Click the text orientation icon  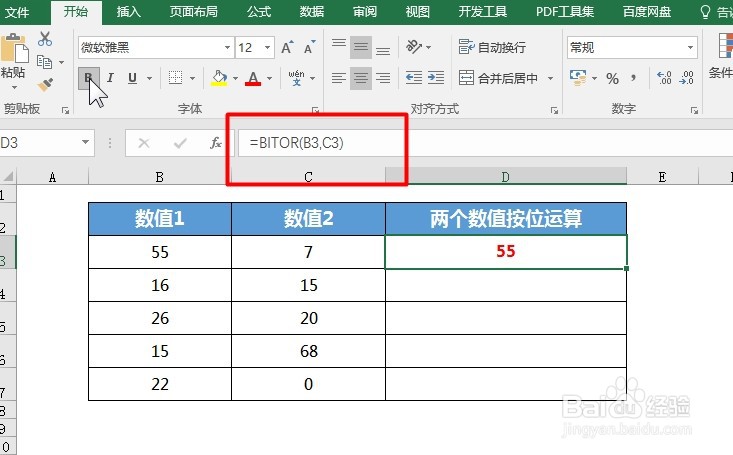(x=414, y=47)
